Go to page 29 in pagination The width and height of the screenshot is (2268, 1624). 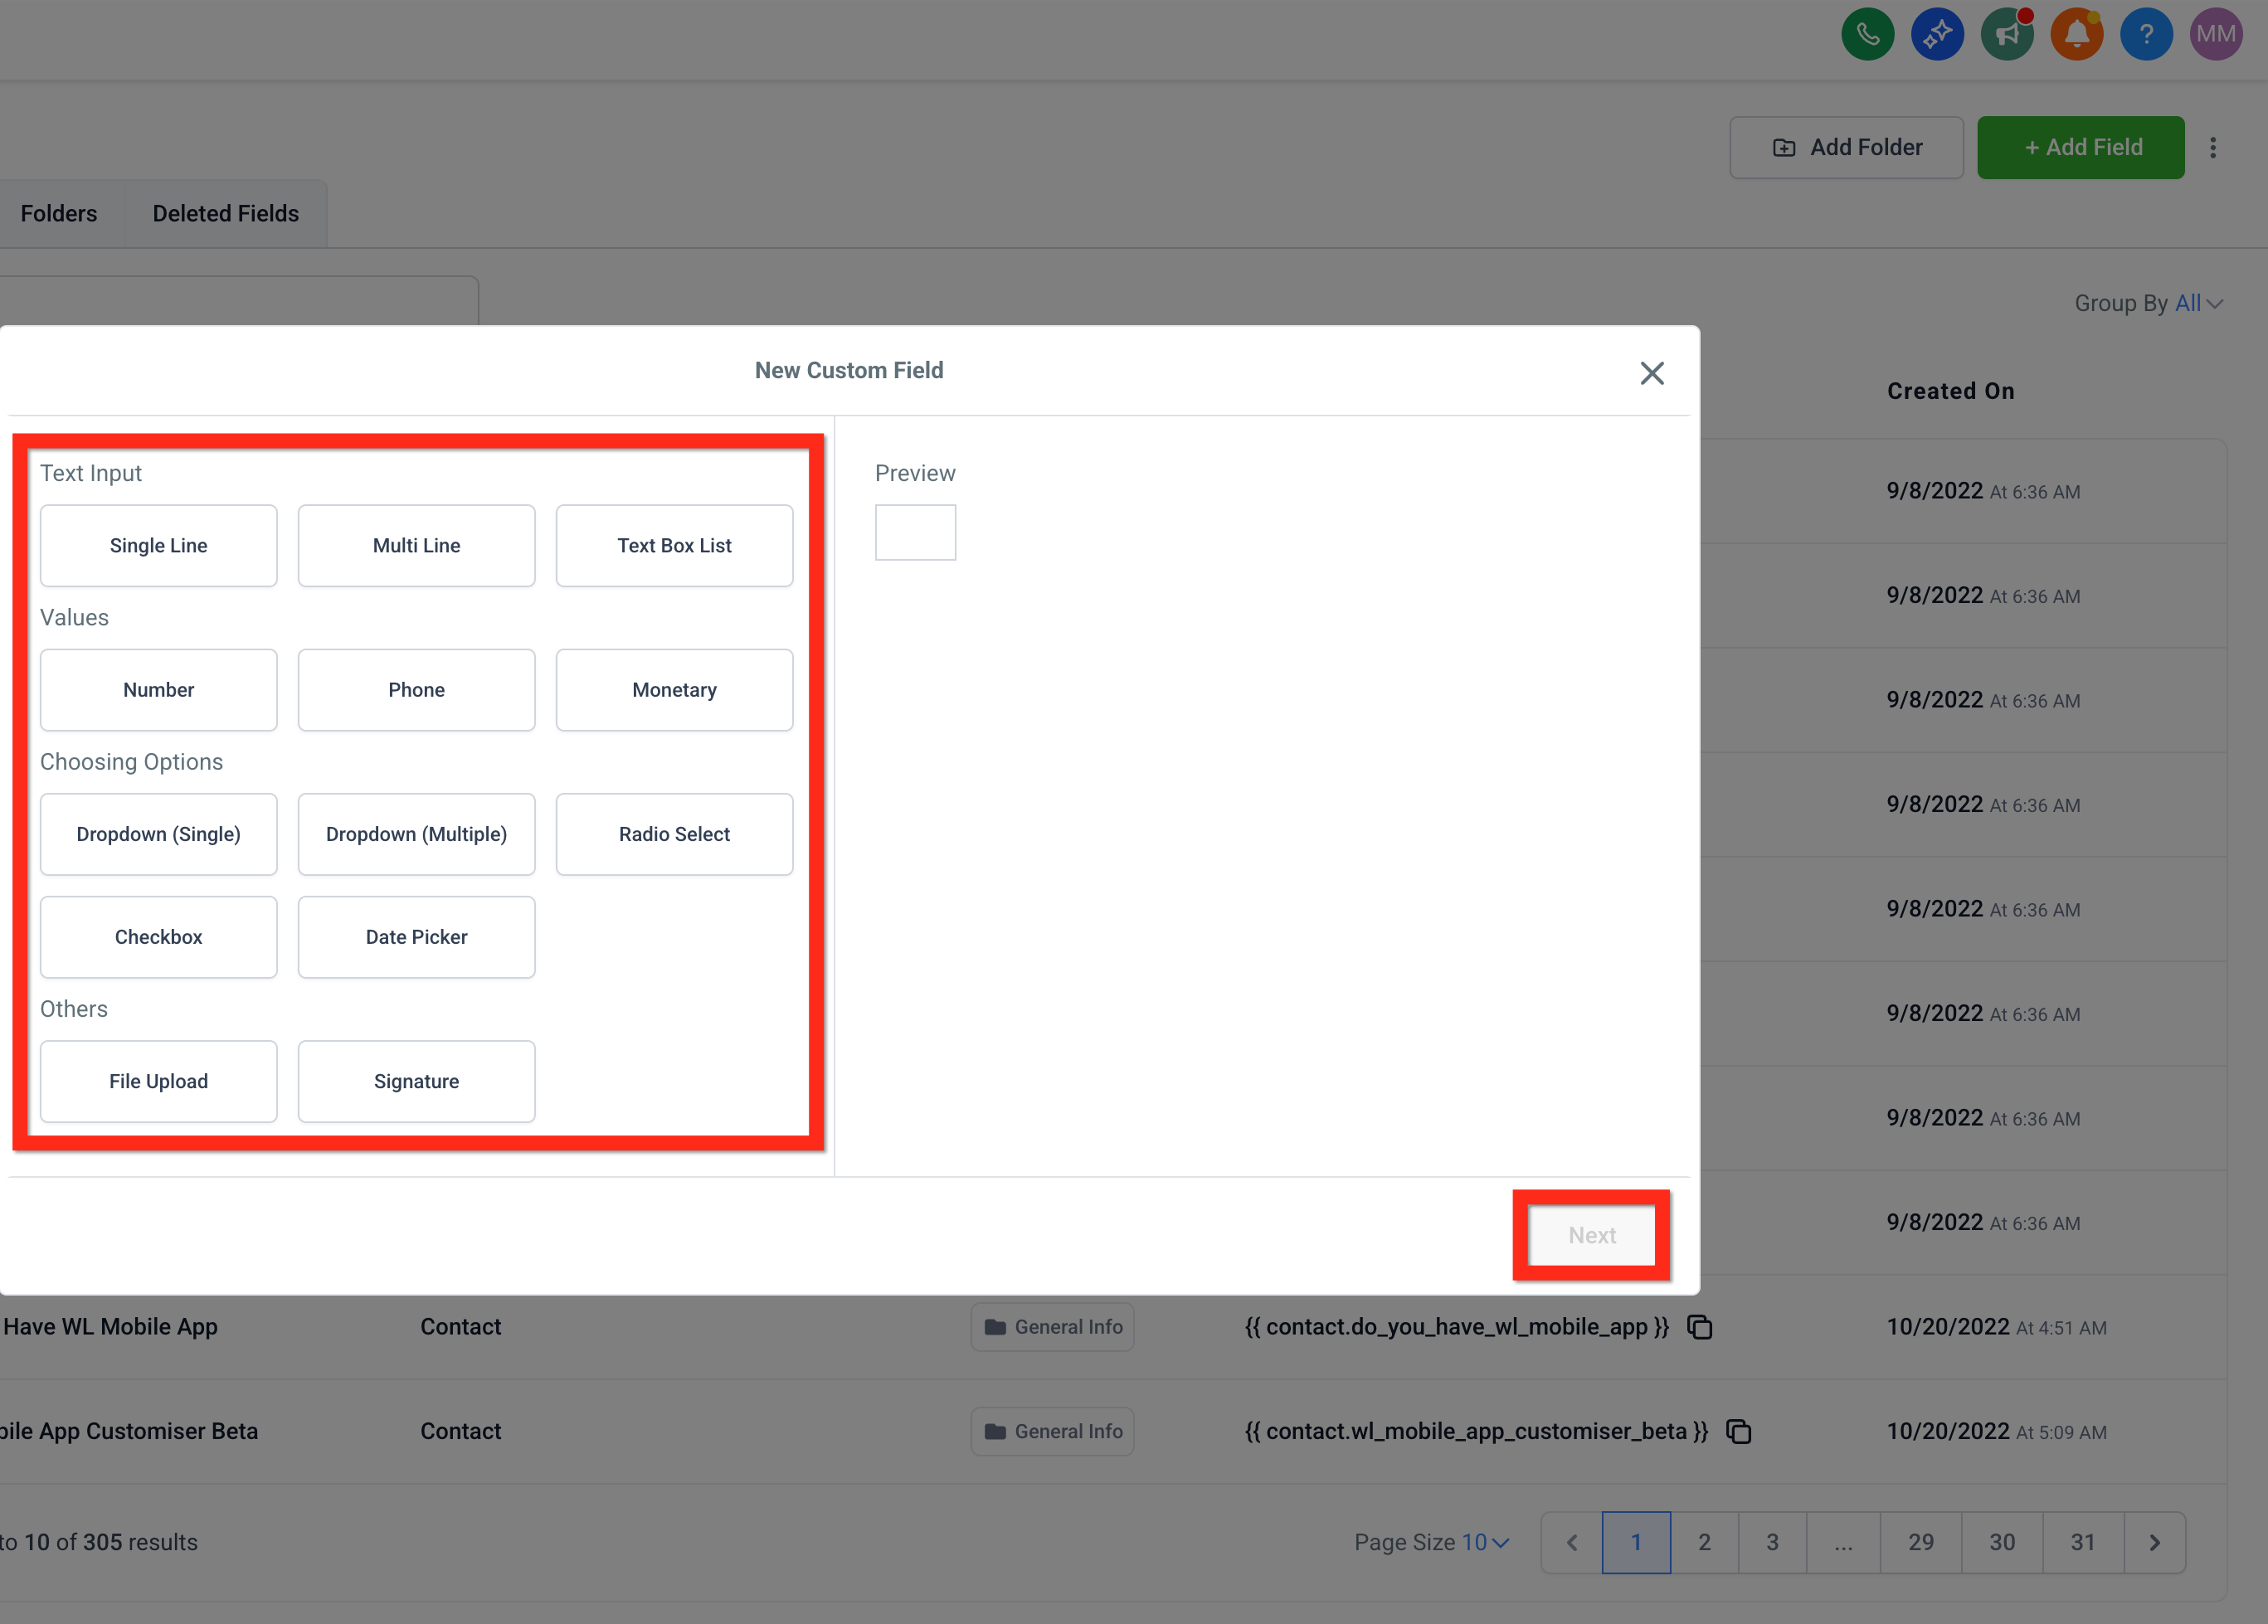point(1921,1543)
